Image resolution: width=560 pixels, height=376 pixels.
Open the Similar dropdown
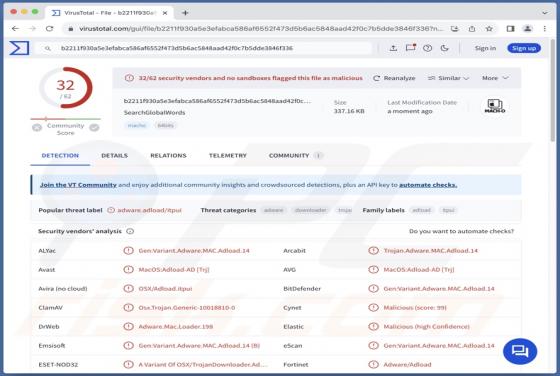coord(449,78)
